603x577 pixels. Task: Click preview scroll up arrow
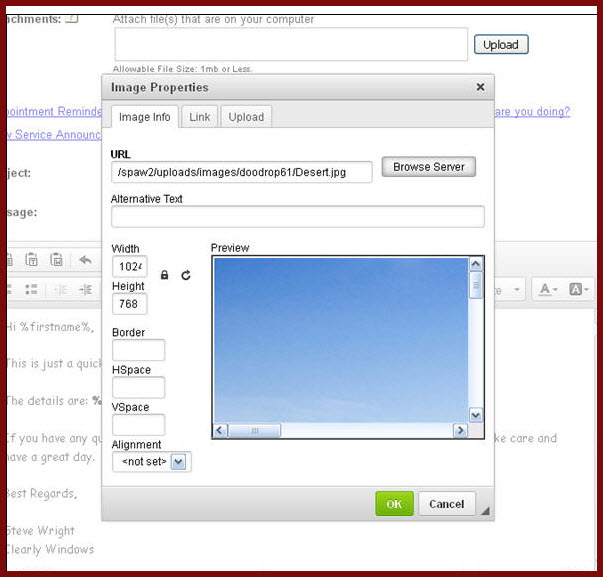pos(476,264)
